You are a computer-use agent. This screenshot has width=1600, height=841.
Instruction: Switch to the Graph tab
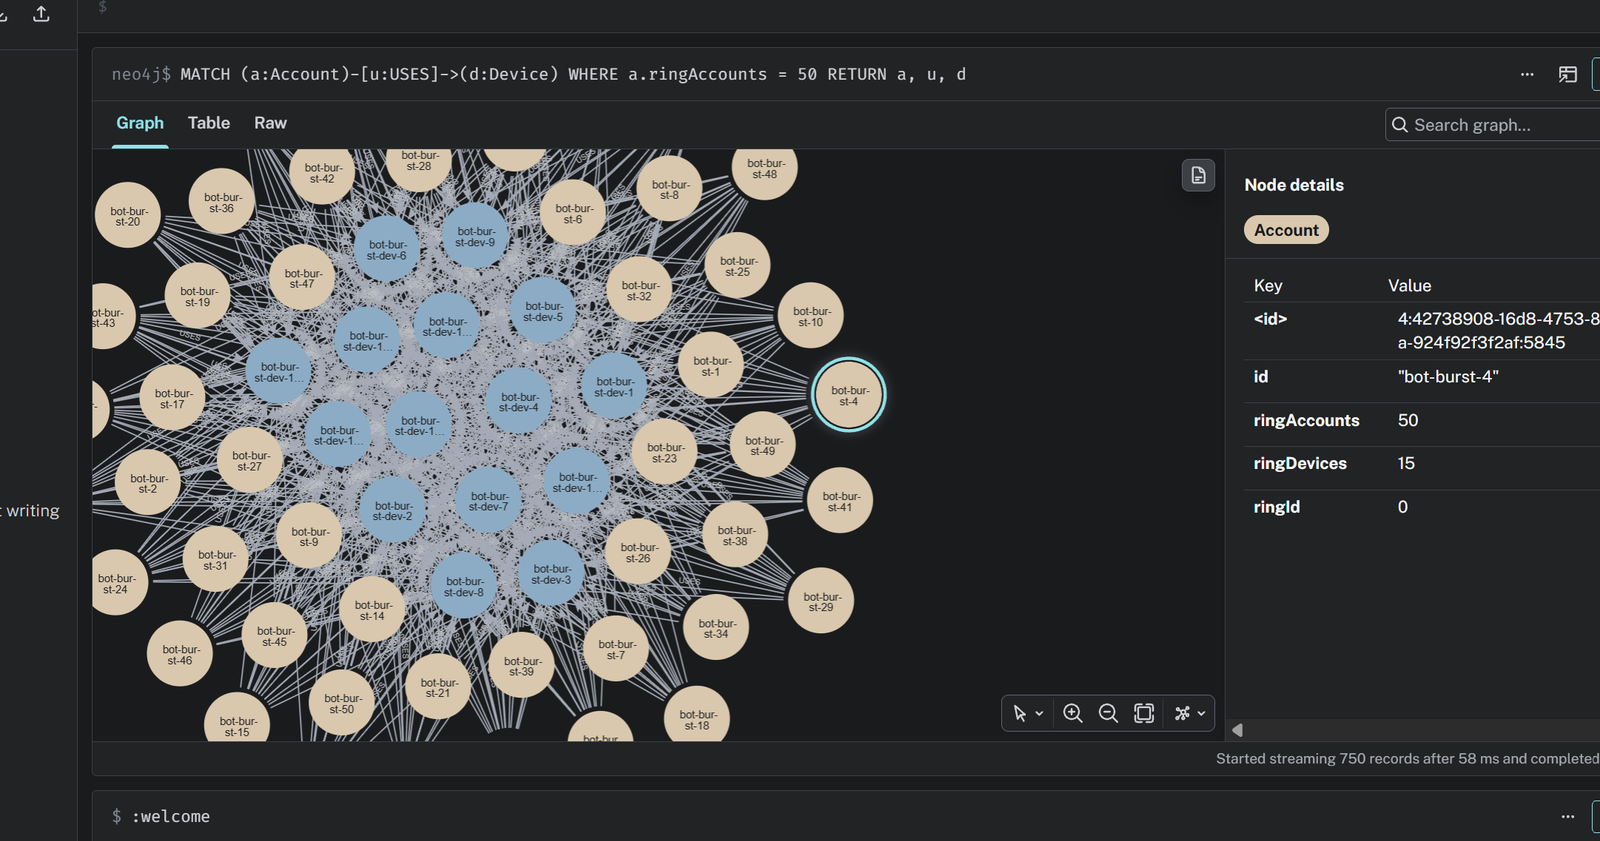(x=140, y=123)
